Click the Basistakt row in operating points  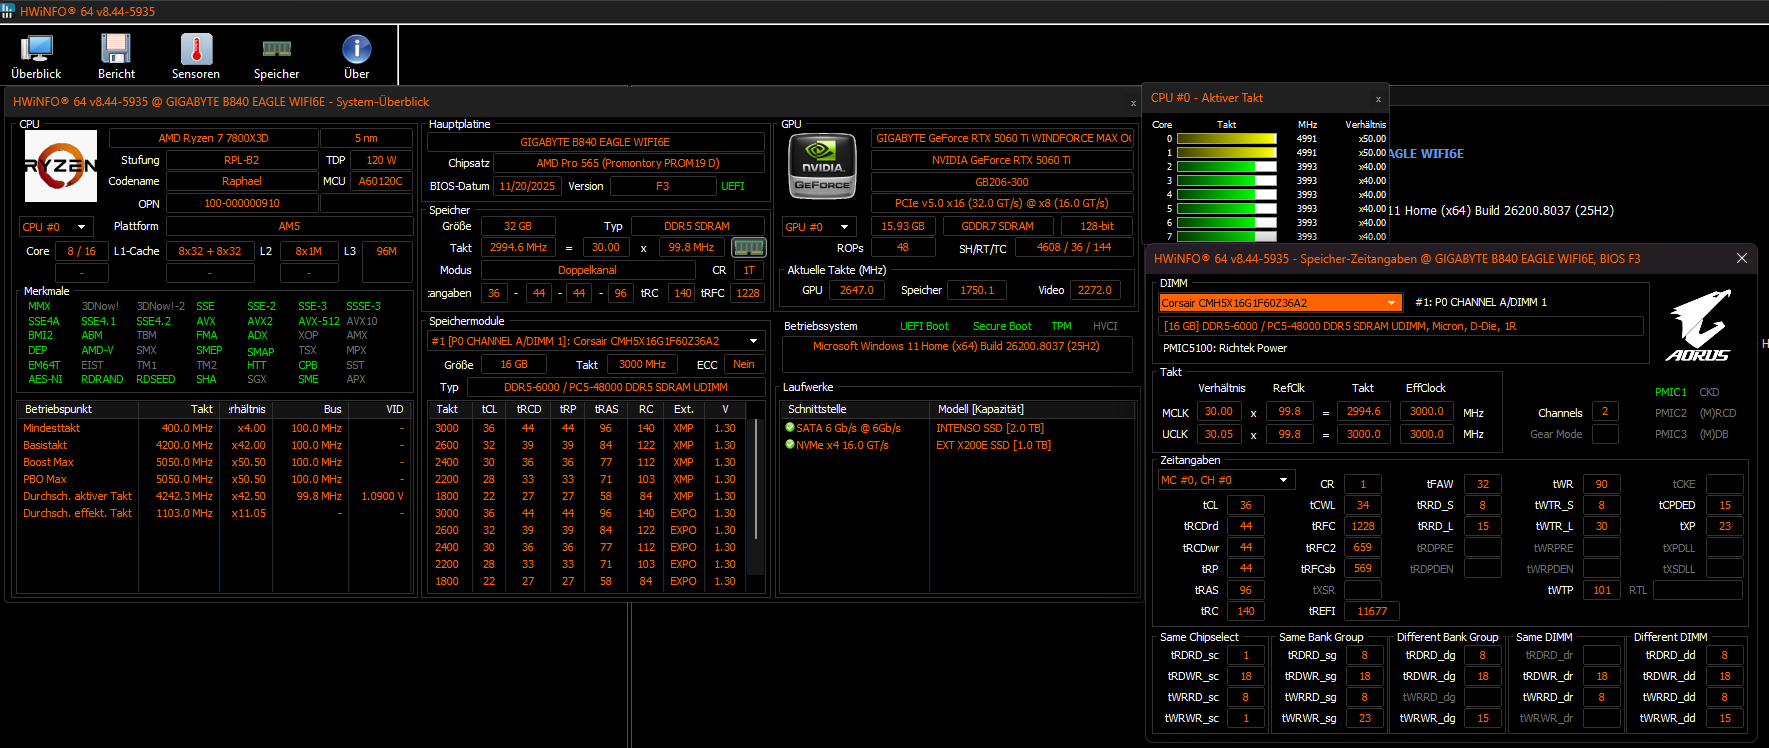(213, 445)
